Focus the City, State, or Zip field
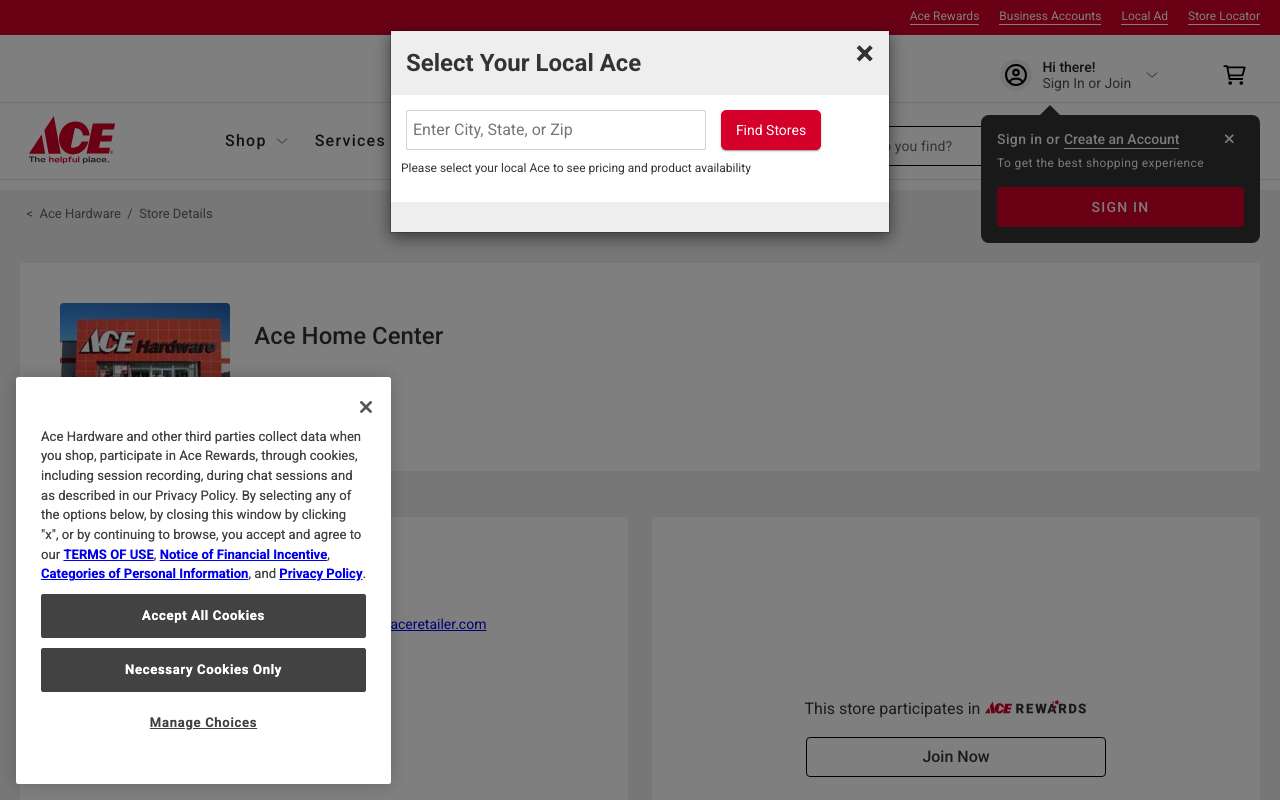 556,130
